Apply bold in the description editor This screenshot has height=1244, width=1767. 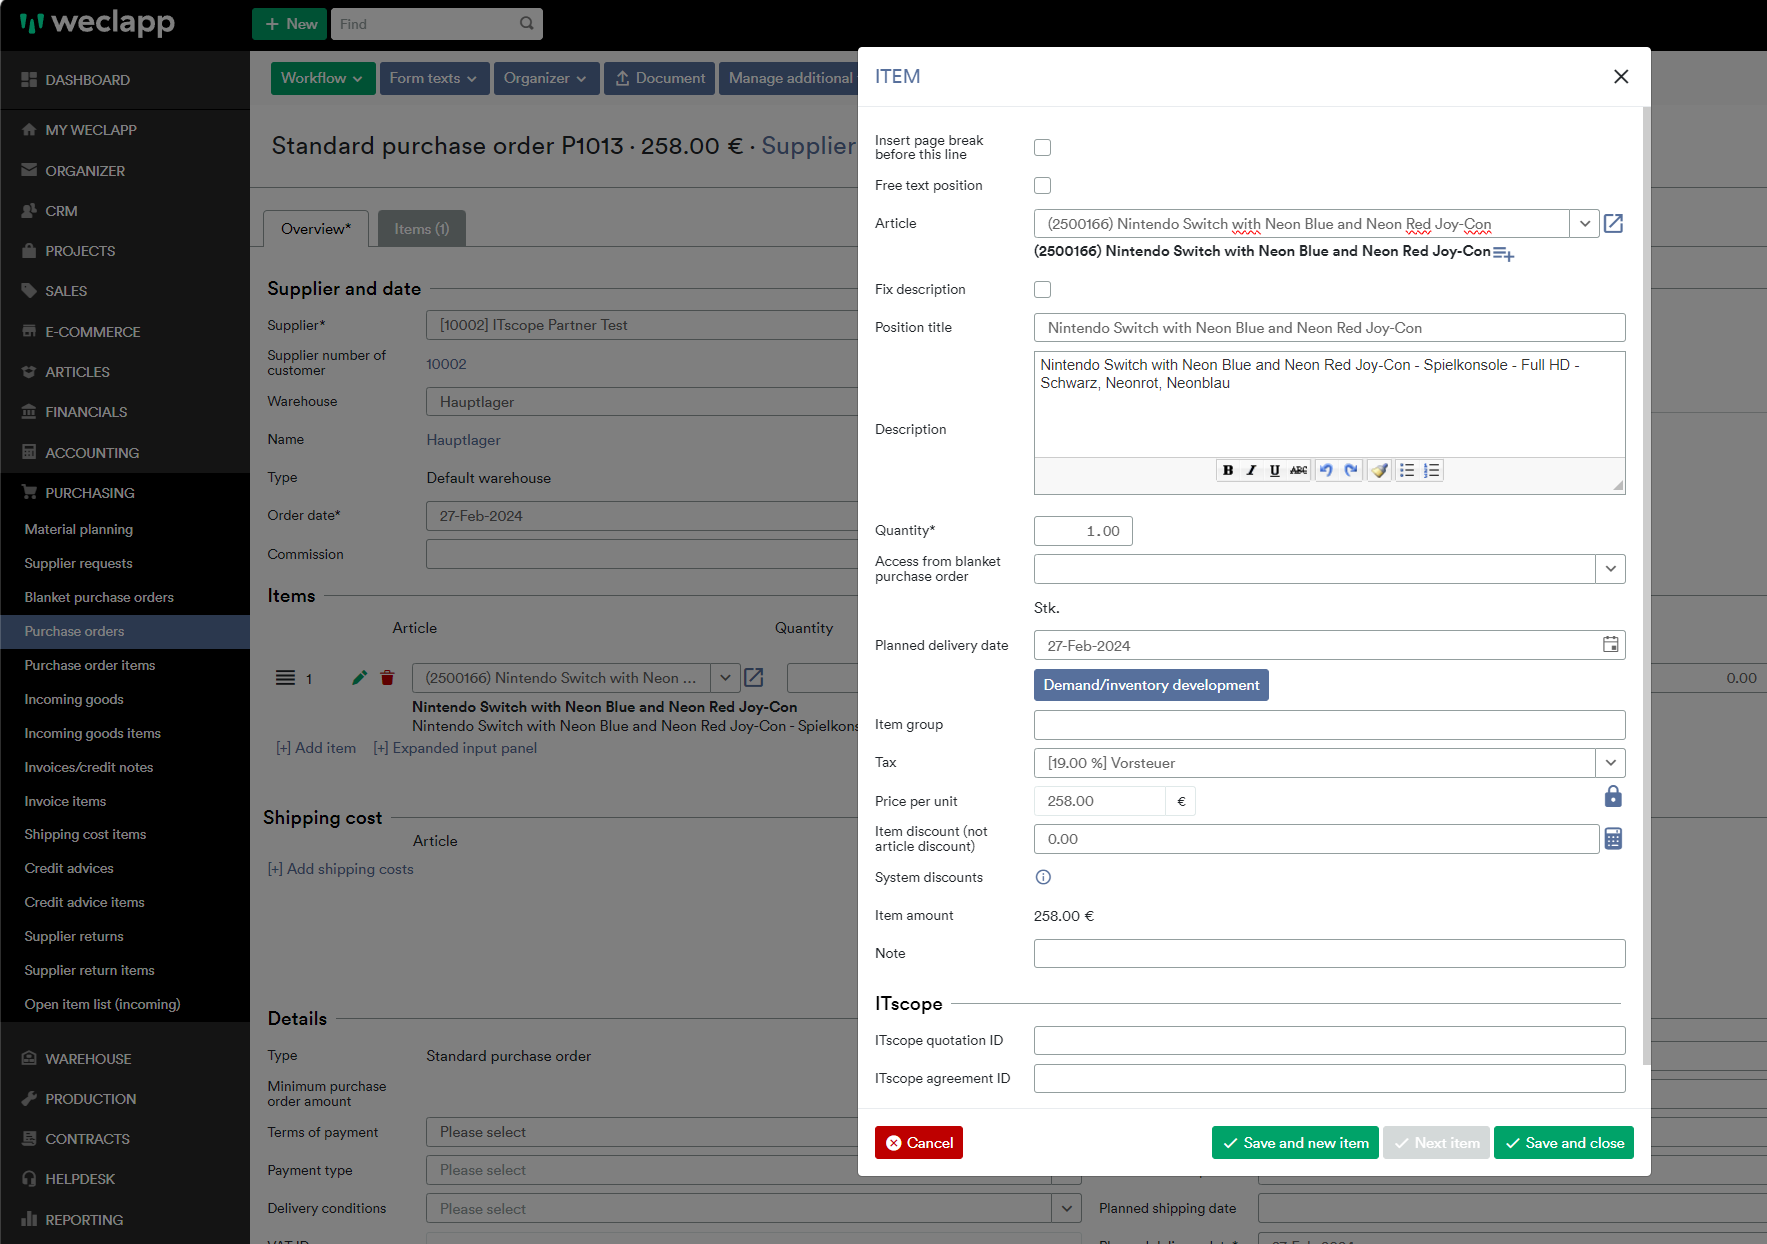[x=1227, y=470]
